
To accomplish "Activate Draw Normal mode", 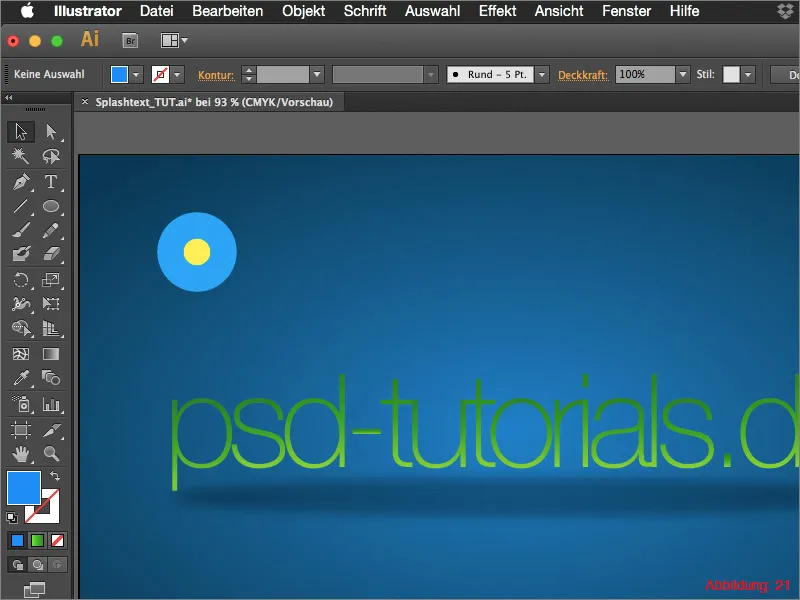I will [17, 564].
